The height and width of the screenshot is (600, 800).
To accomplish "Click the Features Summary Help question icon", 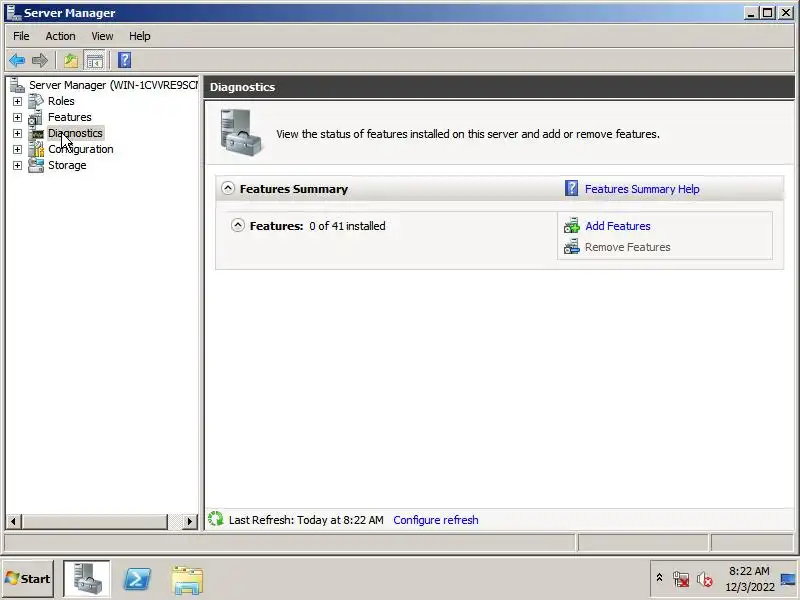I will 571,188.
